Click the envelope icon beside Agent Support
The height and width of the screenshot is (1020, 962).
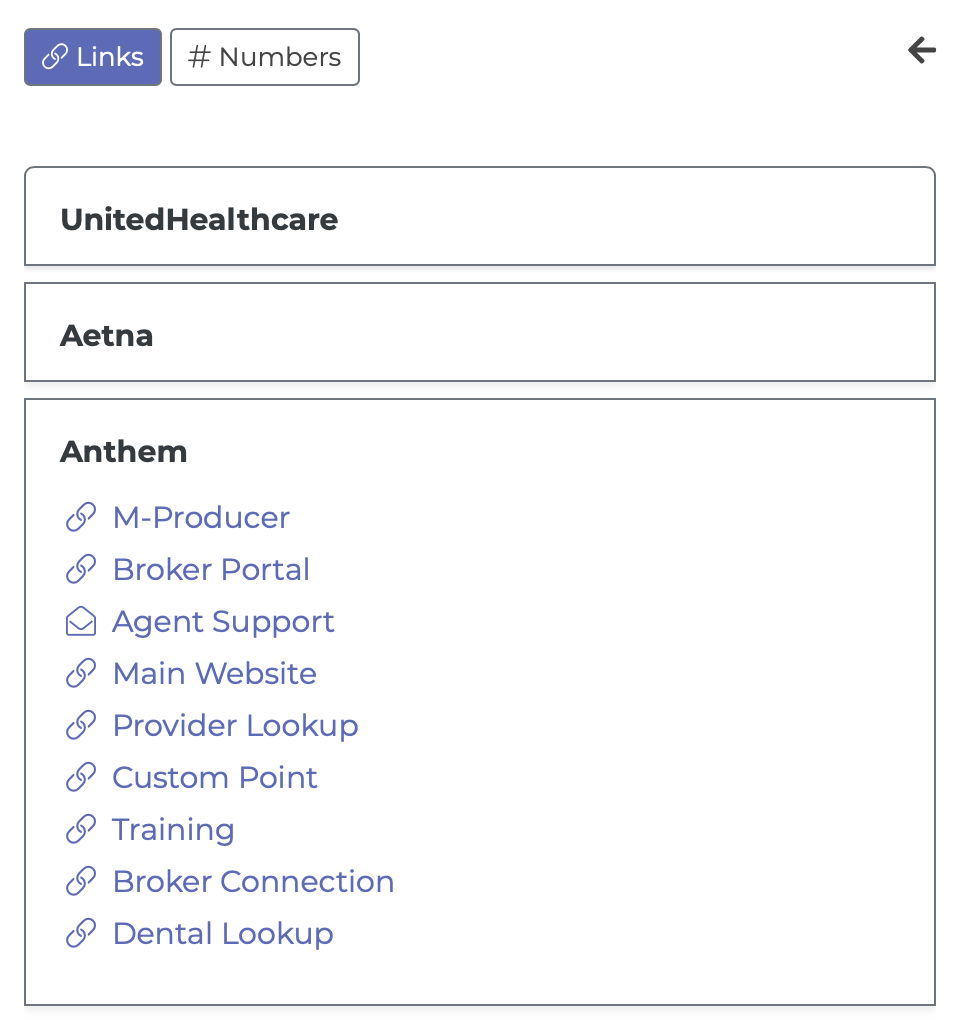click(x=81, y=621)
